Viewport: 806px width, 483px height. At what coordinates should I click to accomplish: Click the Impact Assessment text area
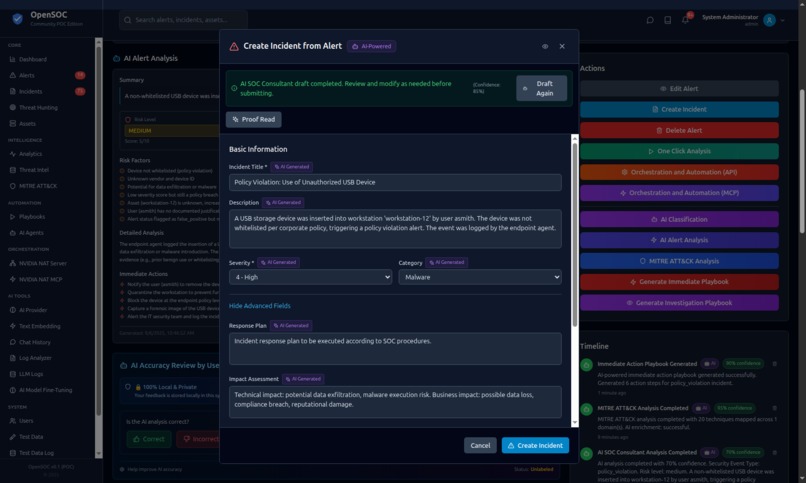coord(395,402)
